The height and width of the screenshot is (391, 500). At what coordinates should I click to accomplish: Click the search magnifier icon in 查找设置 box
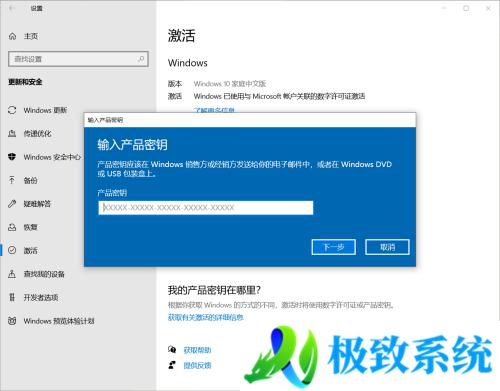141,59
